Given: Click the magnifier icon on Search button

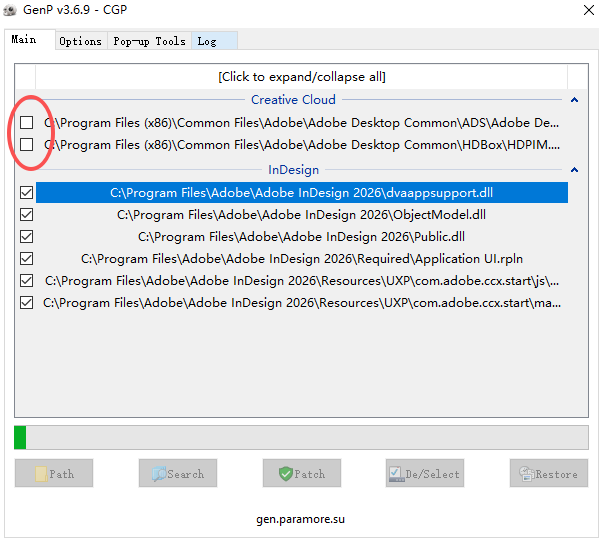Looking at the screenshot, I should 158,474.
